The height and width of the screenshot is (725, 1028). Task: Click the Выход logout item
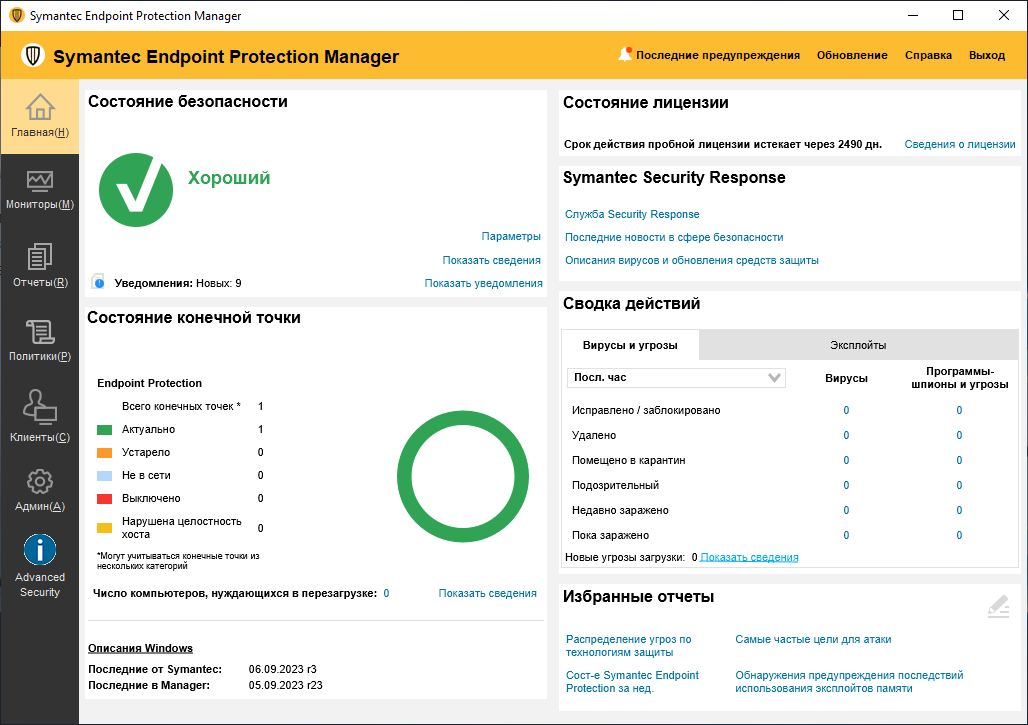tap(987, 55)
